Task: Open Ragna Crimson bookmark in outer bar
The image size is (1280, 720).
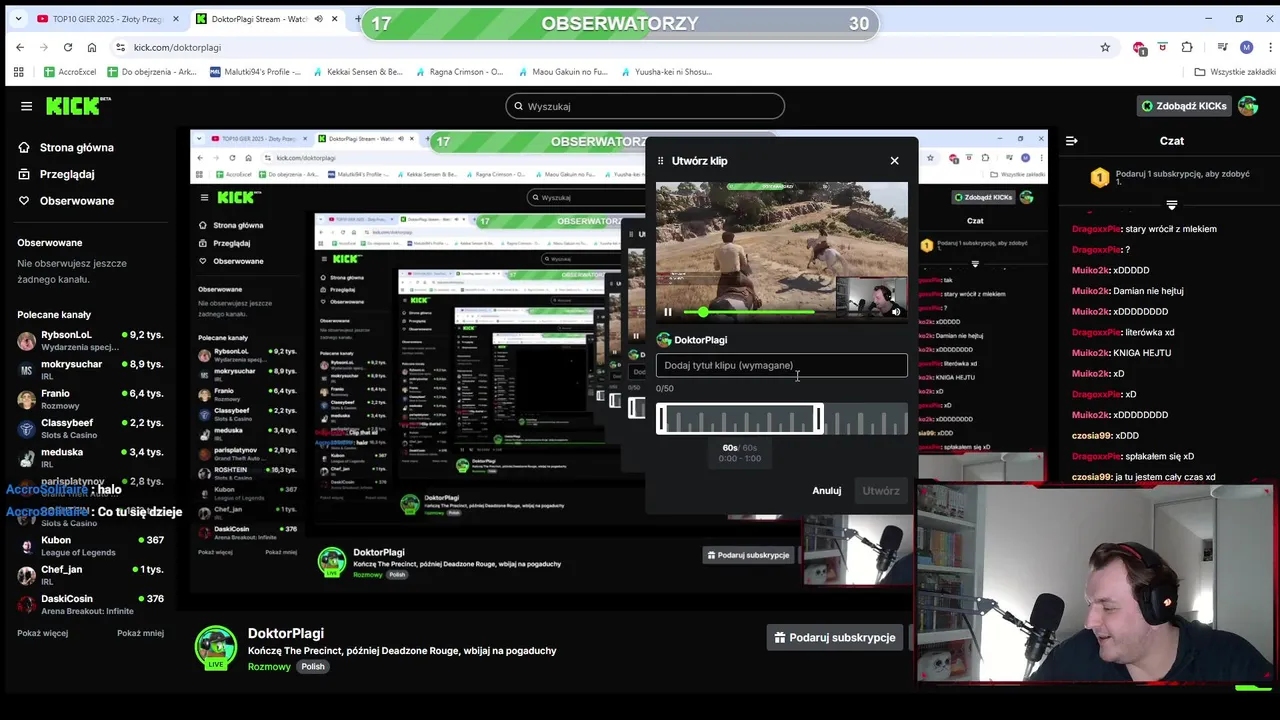Action: click(459, 72)
